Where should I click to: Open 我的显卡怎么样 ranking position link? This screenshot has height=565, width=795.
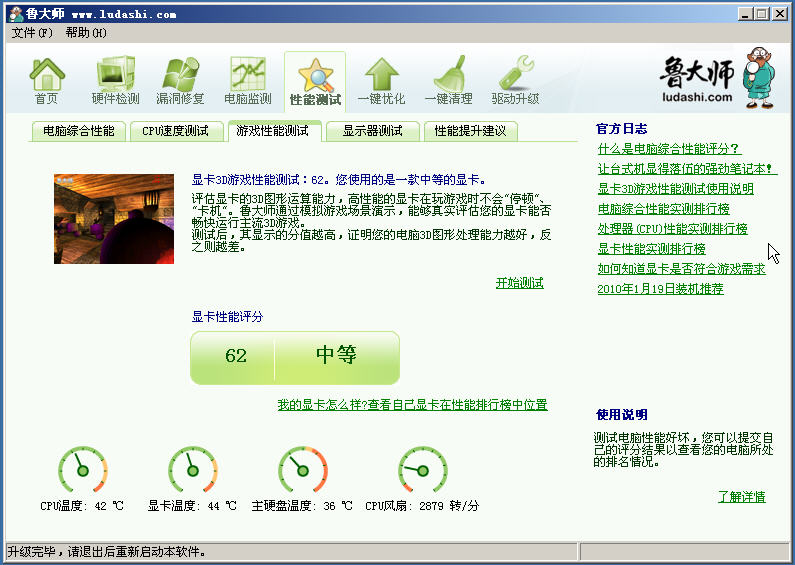(413, 405)
